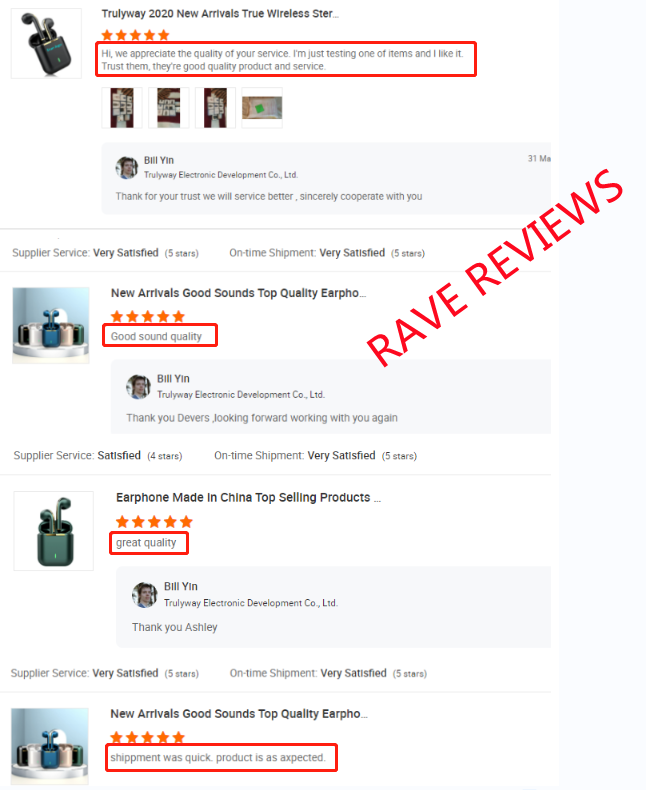Open the last colorful earbuds product image
646x790 pixels.
[50, 746]
